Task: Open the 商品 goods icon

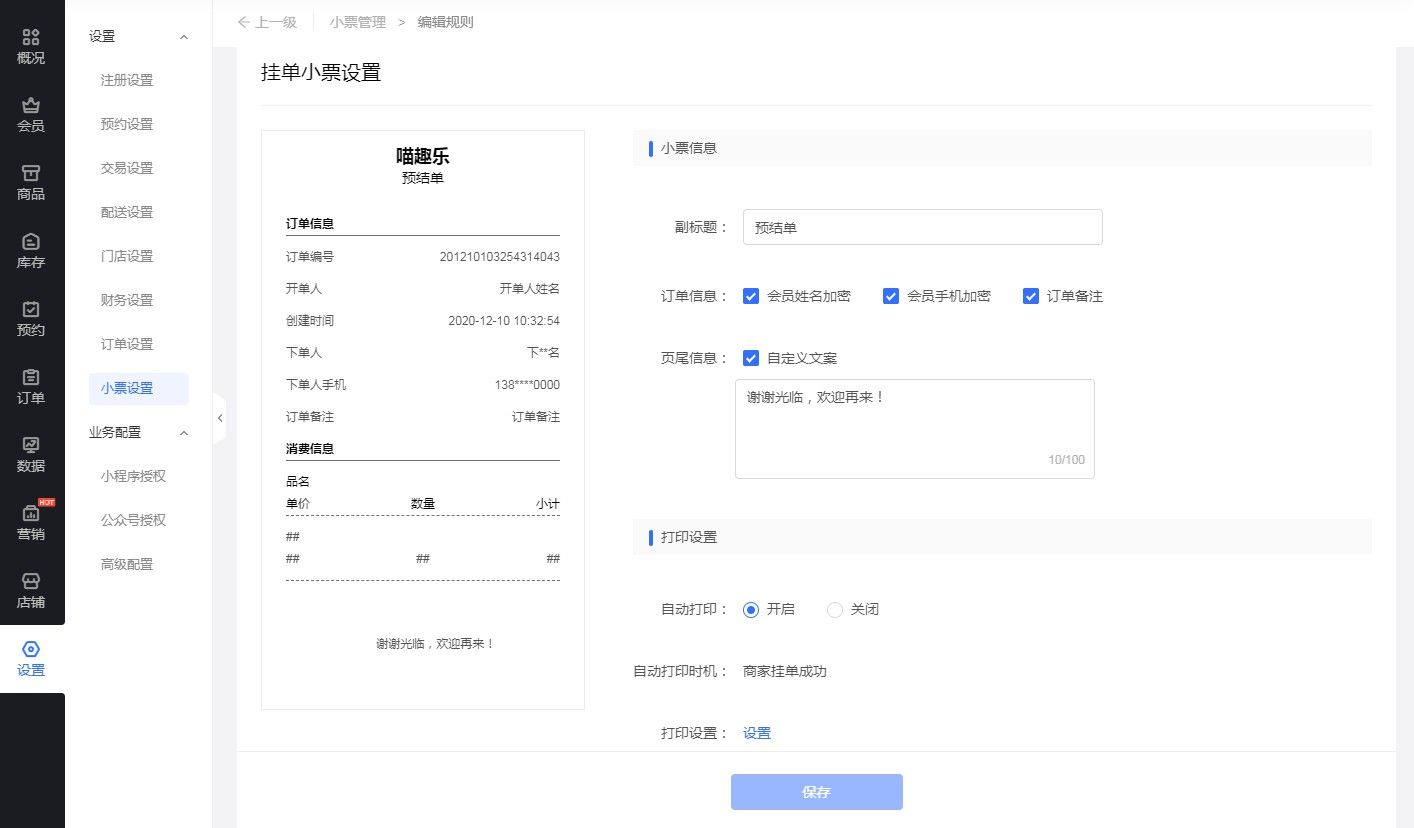Action: [x=31, y=173]
